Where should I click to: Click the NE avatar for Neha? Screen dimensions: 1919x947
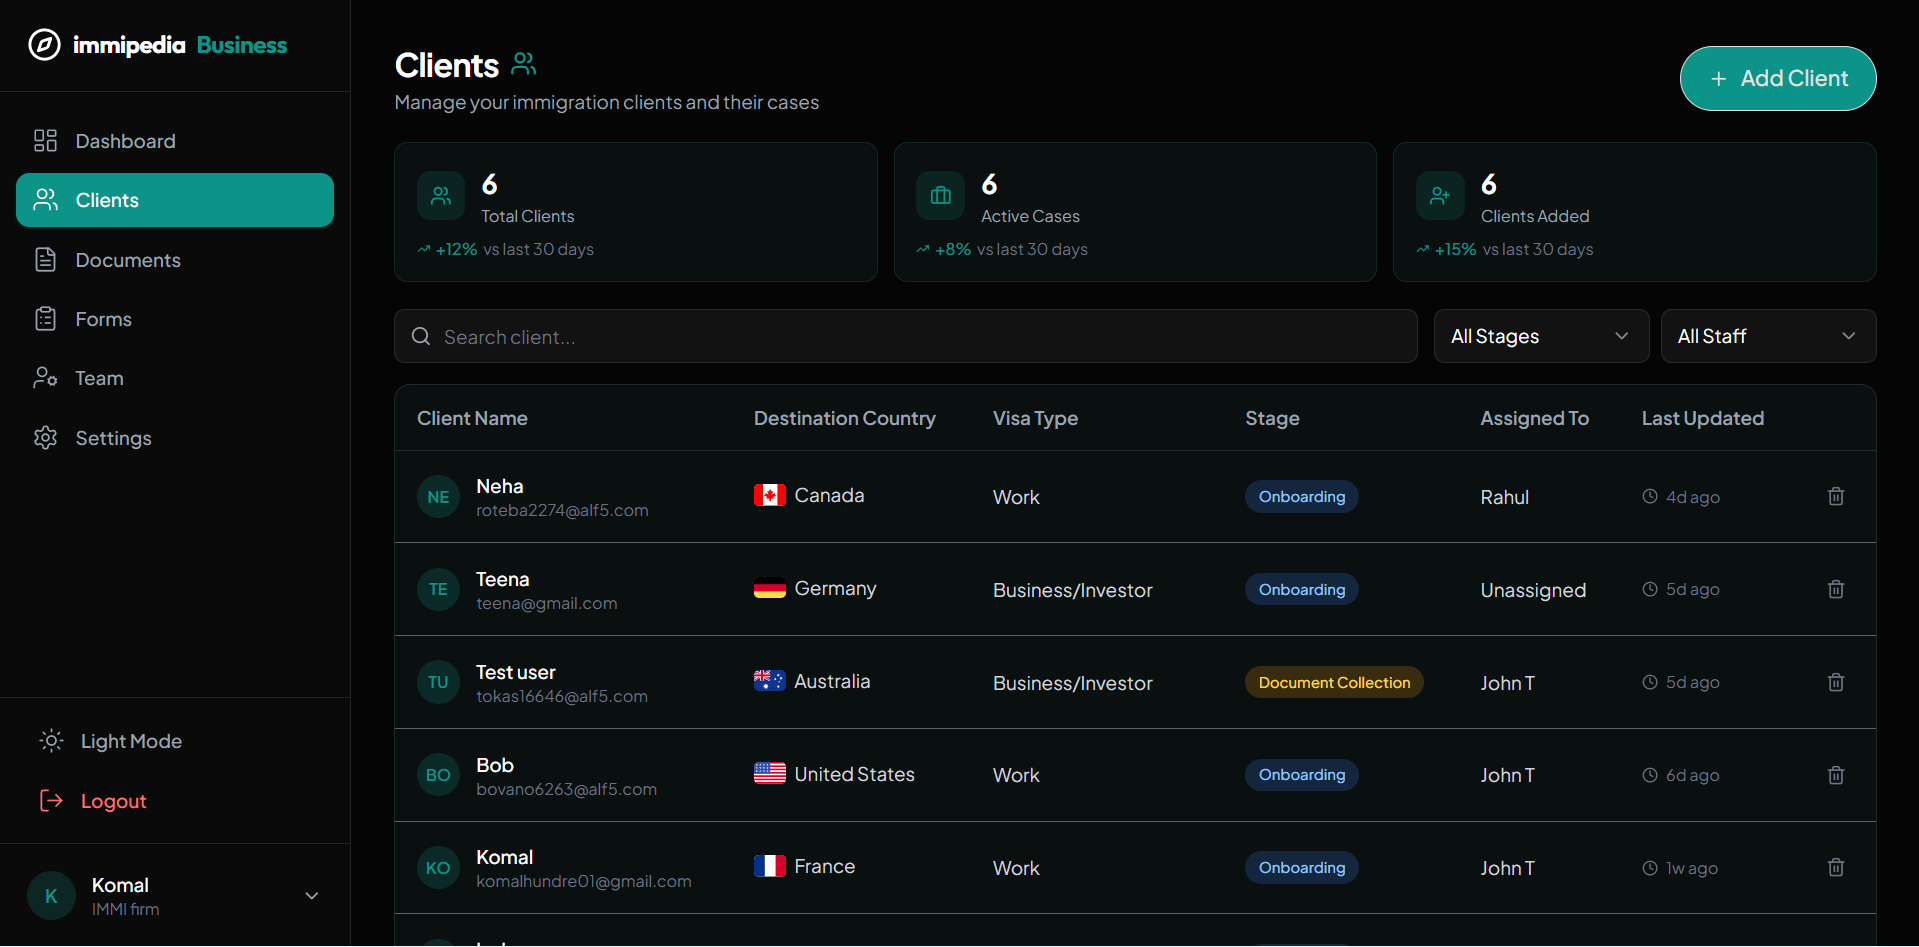coord(438,497)
